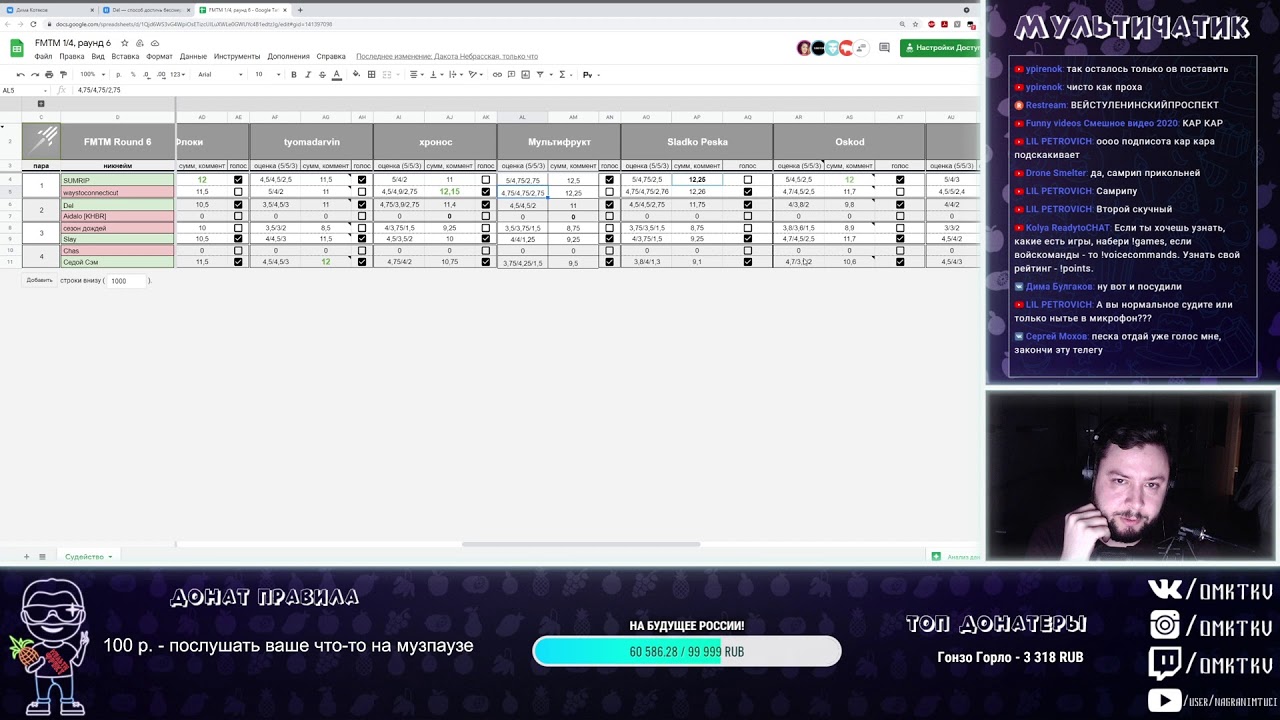Open the zoom level 100% dropdown
This screenshot has width=1280, height=720.
click(x=92, y=74)
